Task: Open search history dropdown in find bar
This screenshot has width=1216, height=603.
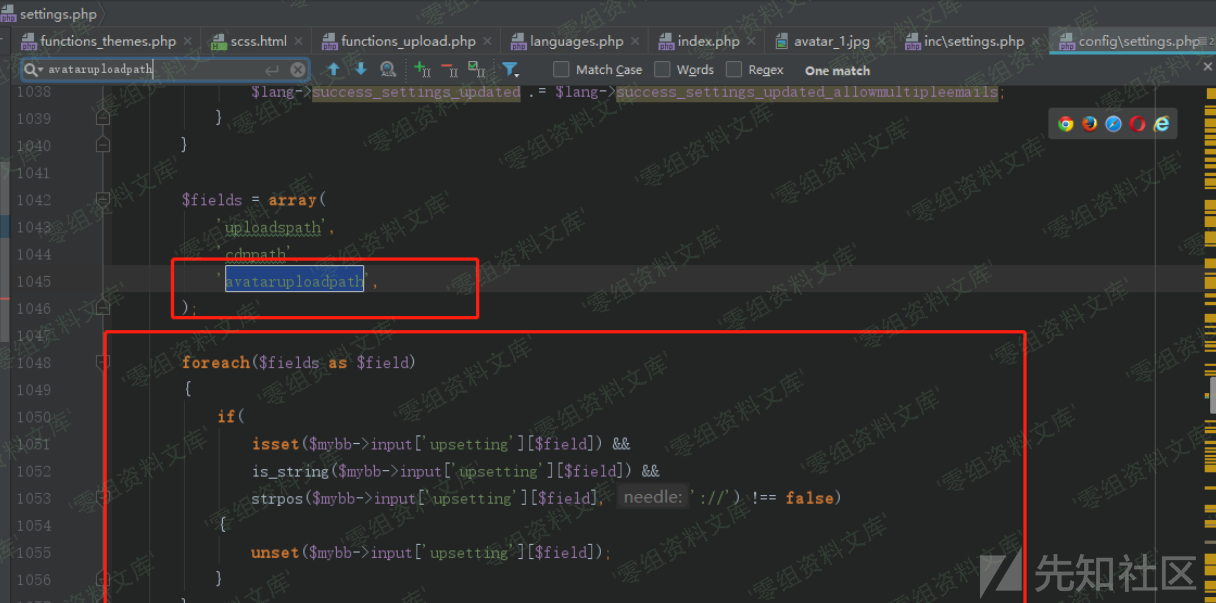Action: [x=34, y=70]
